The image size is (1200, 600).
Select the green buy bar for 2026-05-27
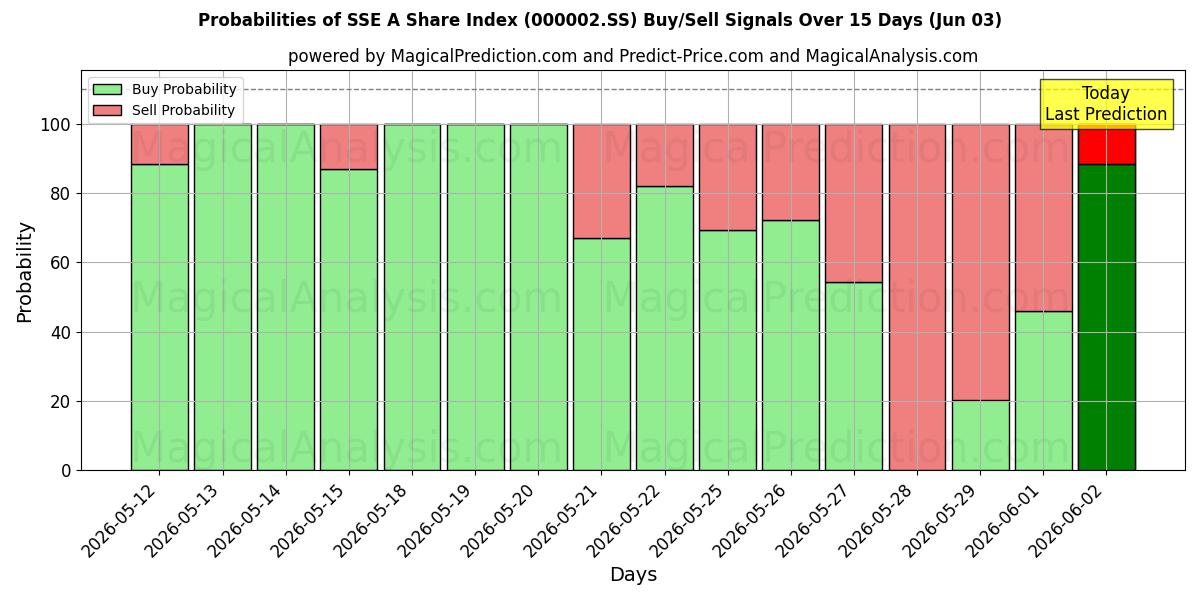854,376
